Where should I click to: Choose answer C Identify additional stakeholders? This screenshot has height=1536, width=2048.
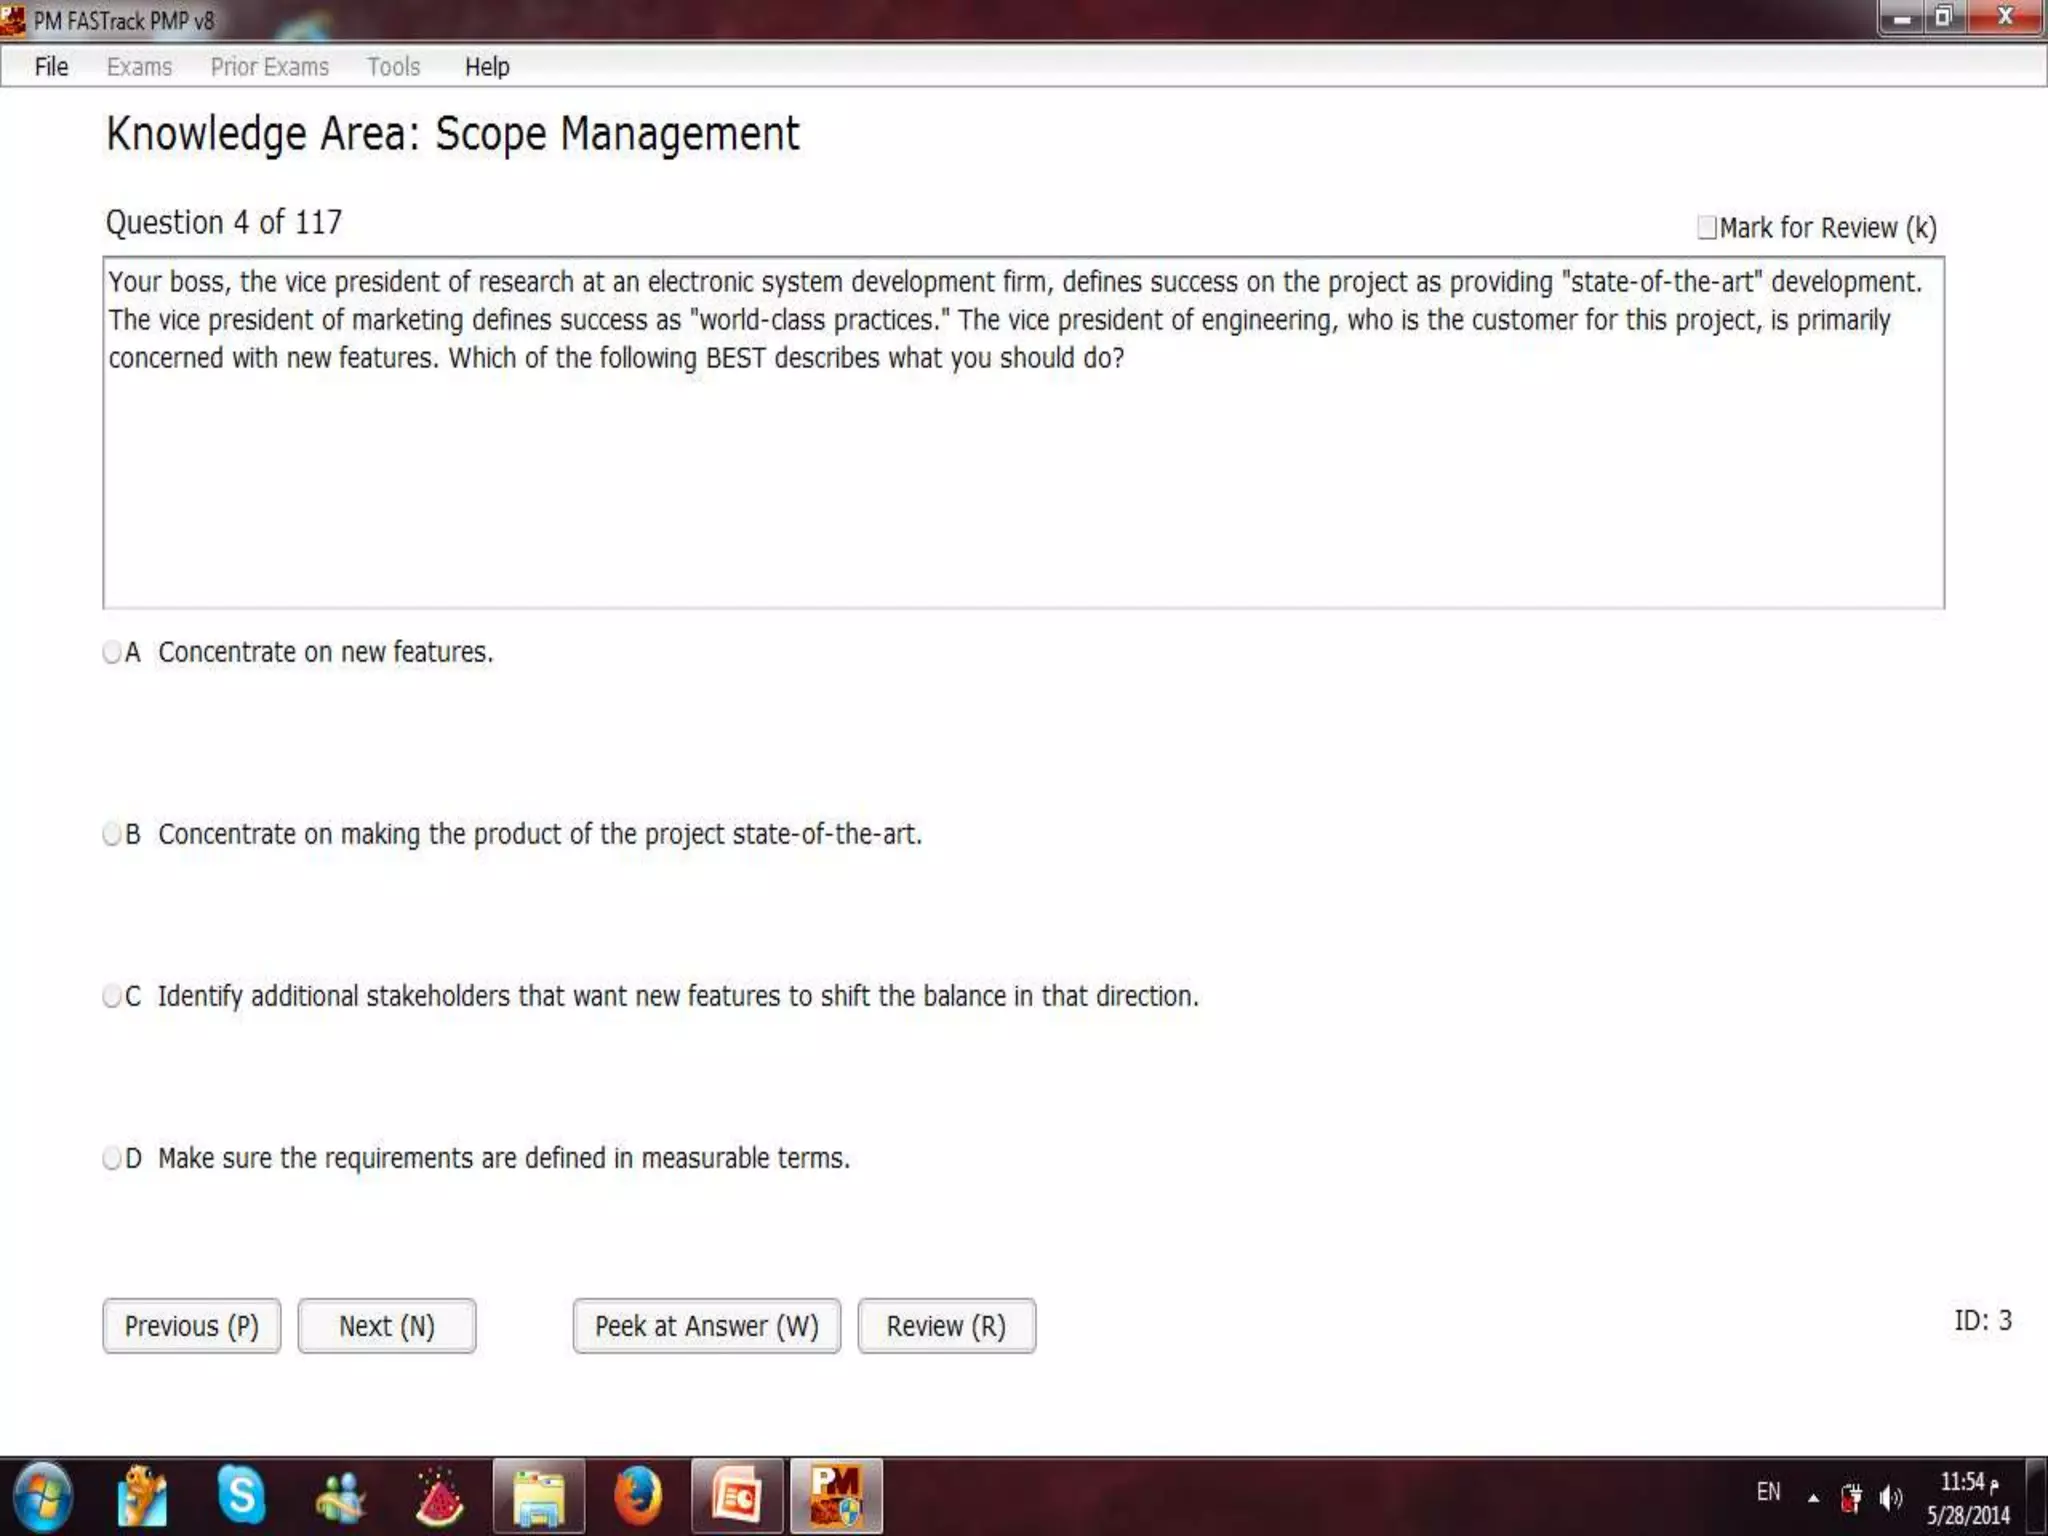112,996
